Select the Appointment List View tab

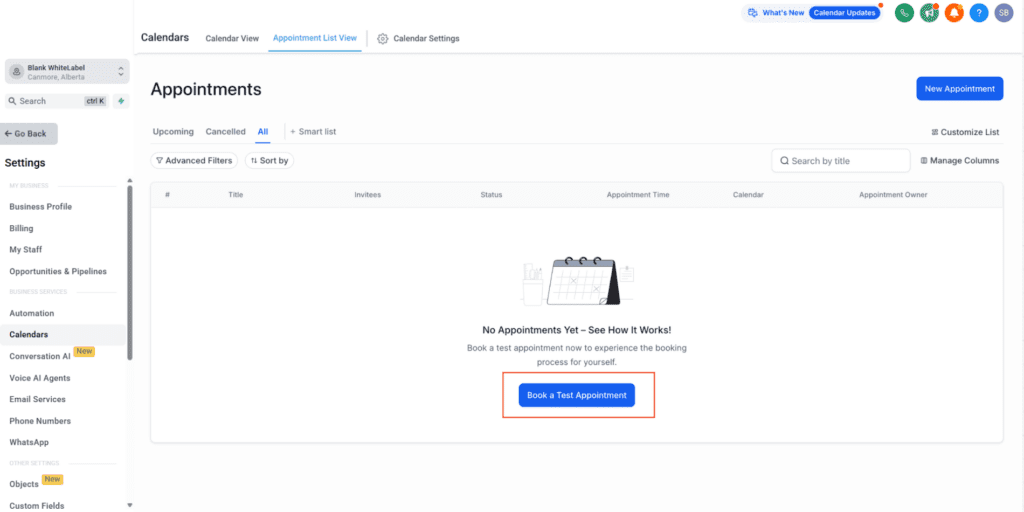(x=315, y=38)
